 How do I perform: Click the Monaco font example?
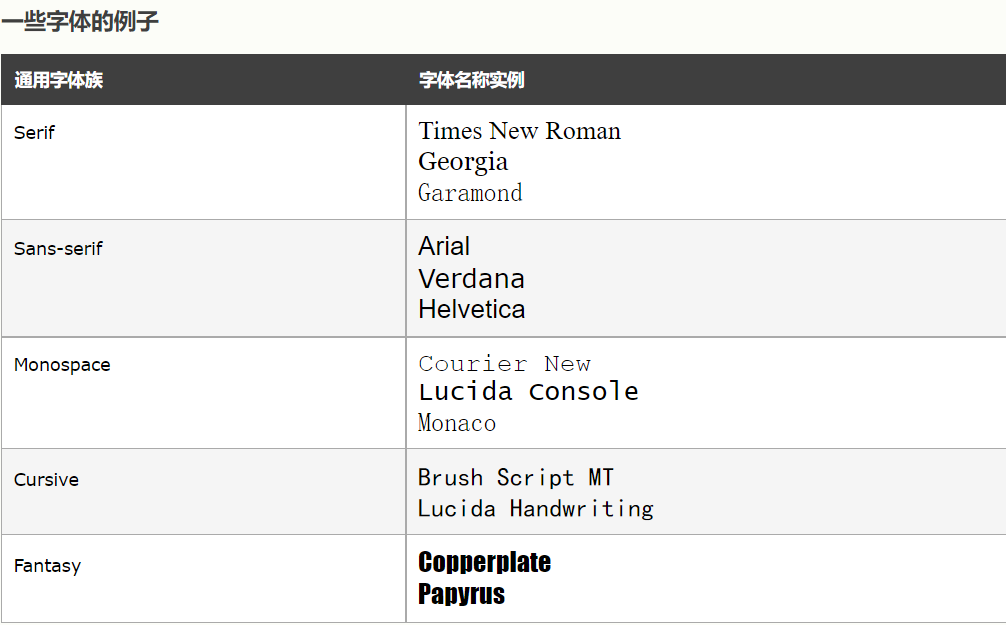pyautogui.click(x=457, y=423)
